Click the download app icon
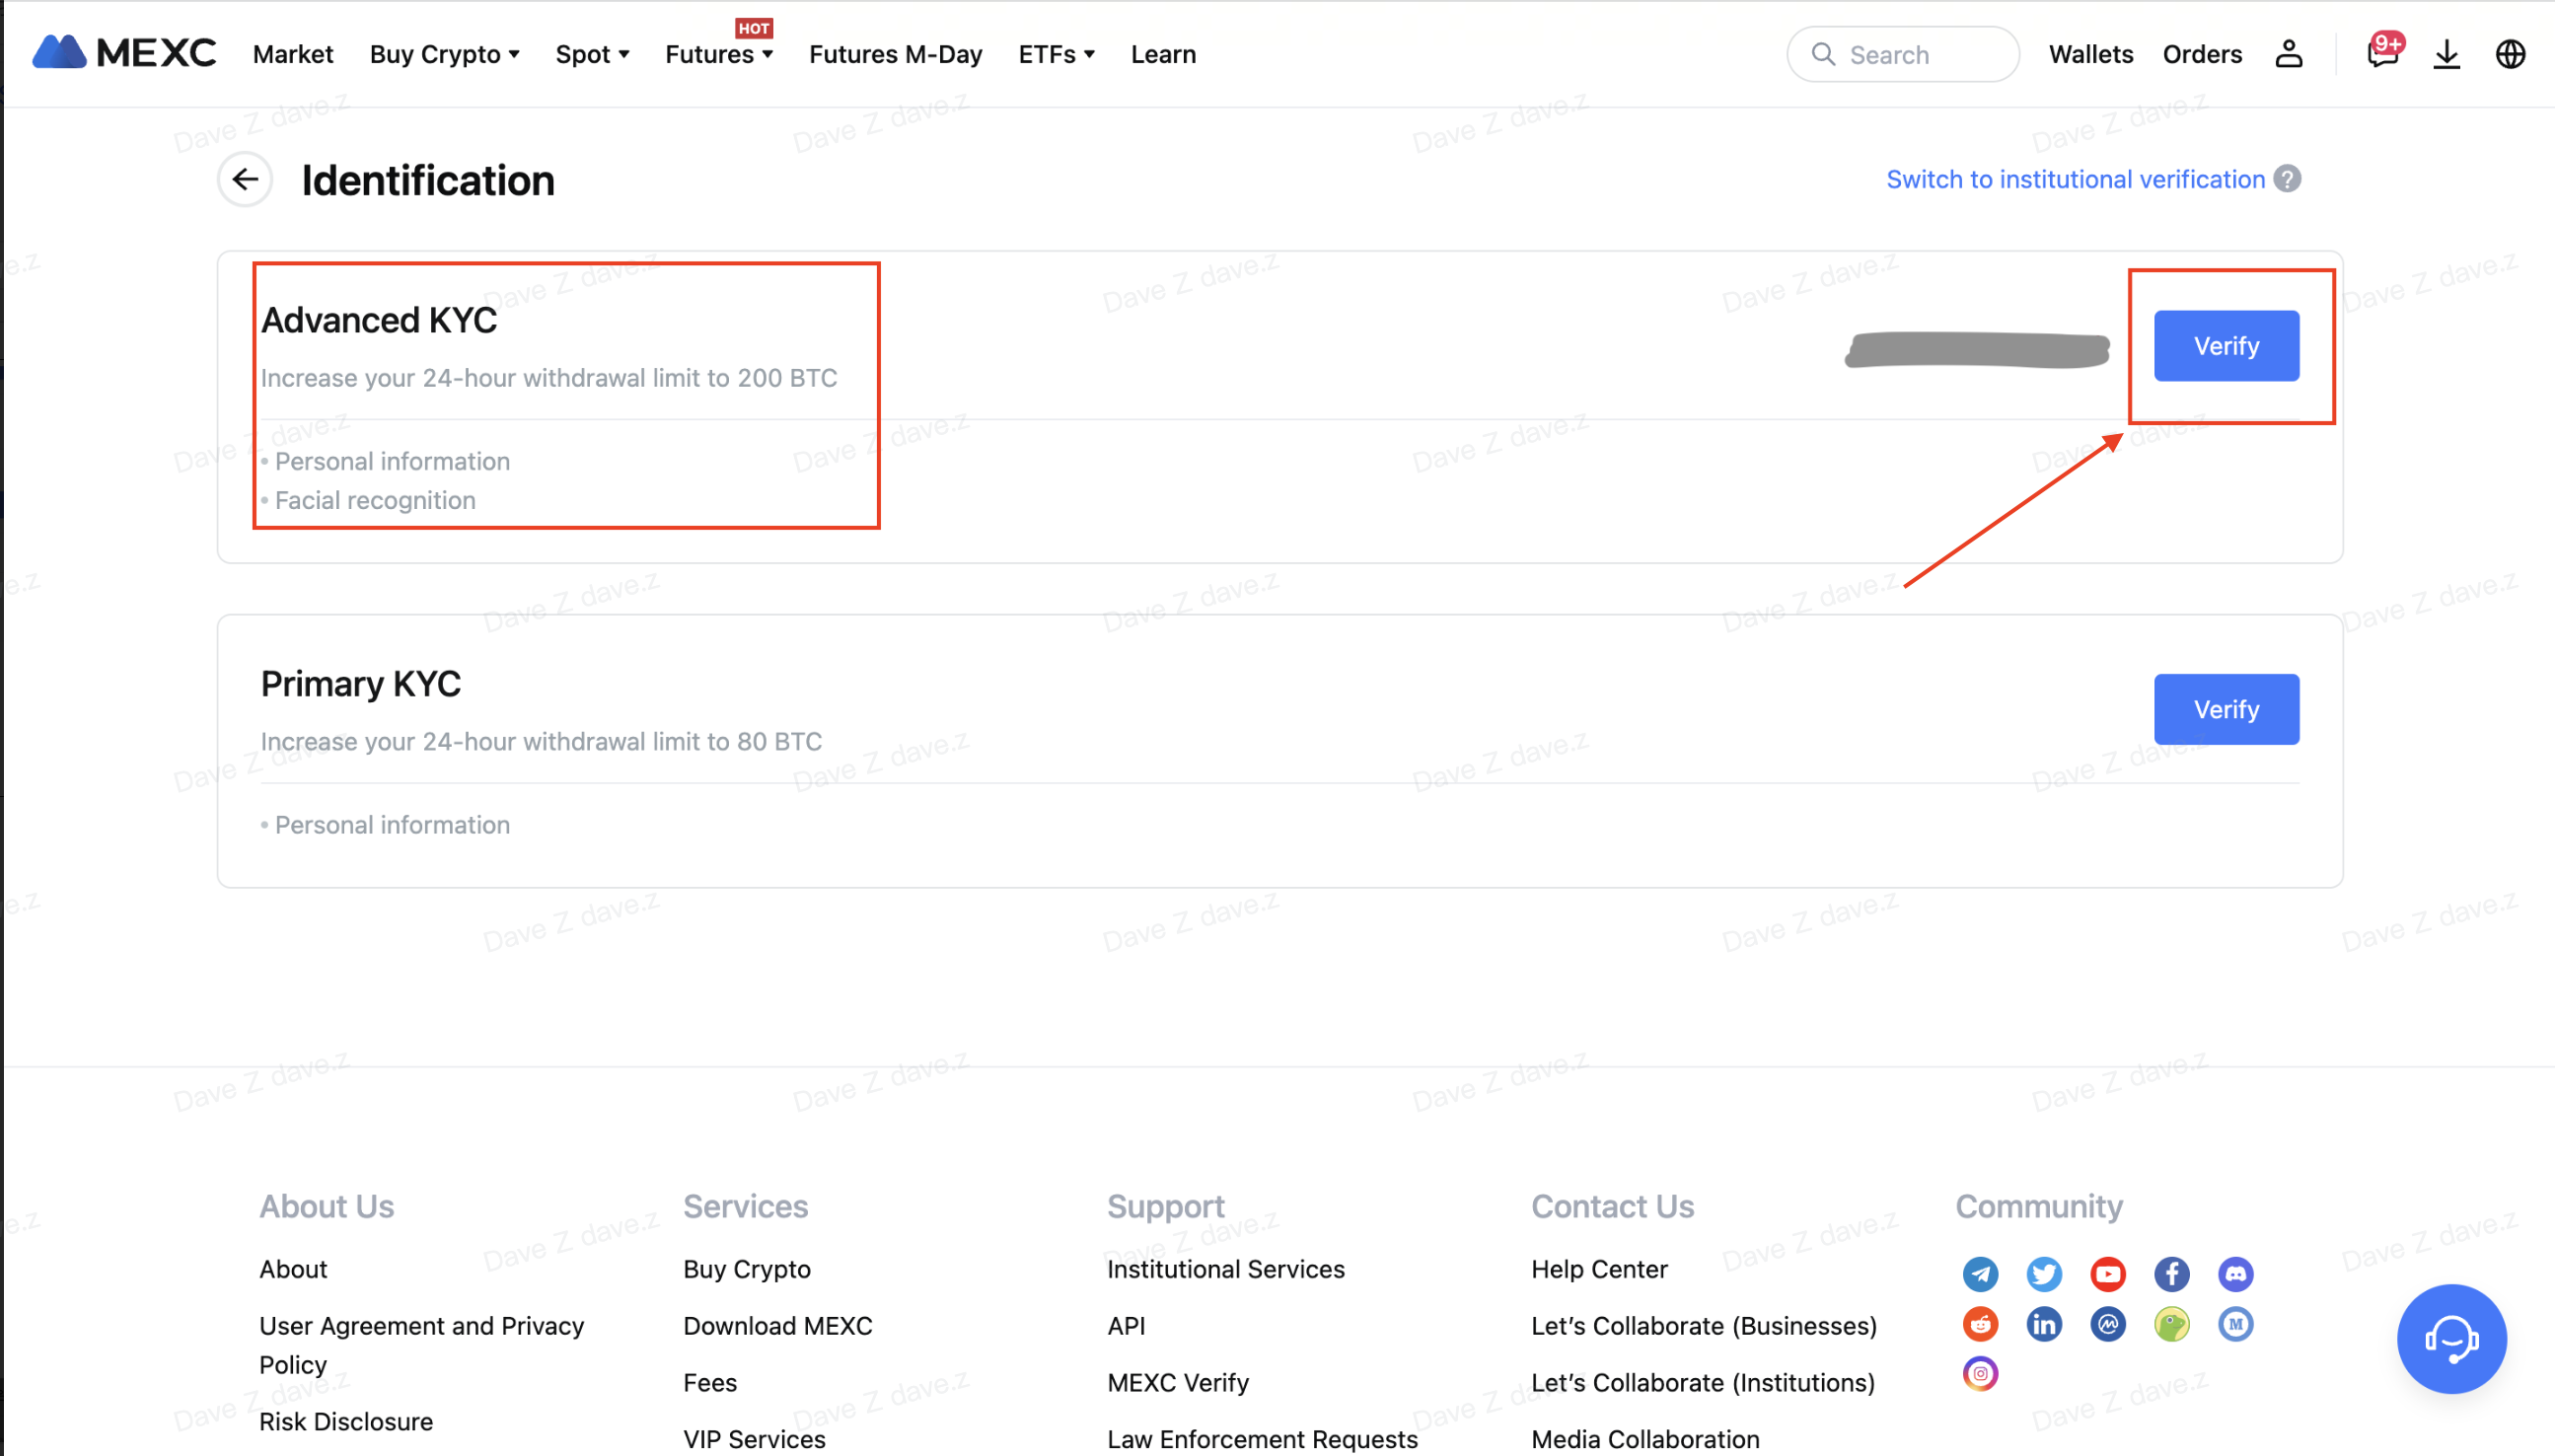The width and height of the screenshot is (2555, 1456). [2447, 54]
